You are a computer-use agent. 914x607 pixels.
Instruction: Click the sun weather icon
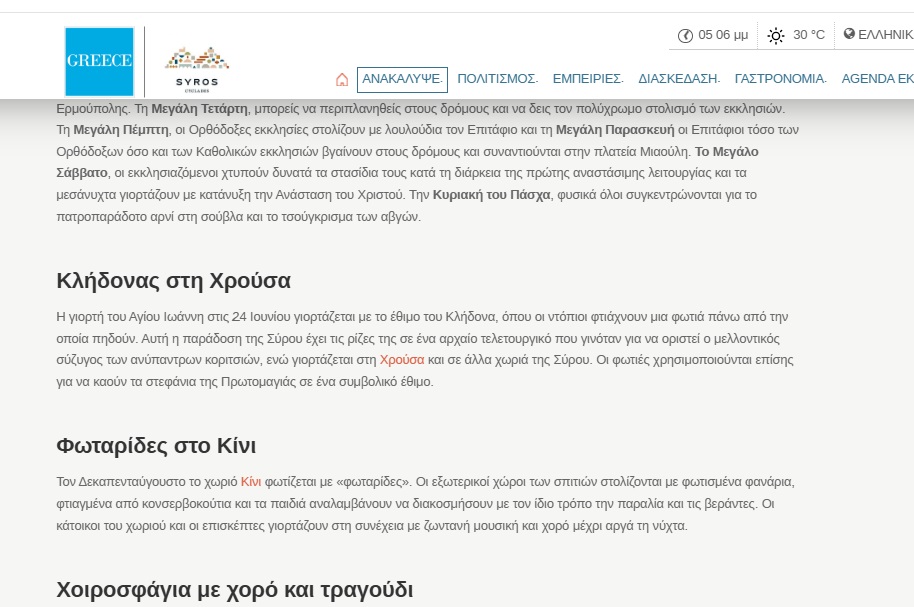[x=775, y=36]
